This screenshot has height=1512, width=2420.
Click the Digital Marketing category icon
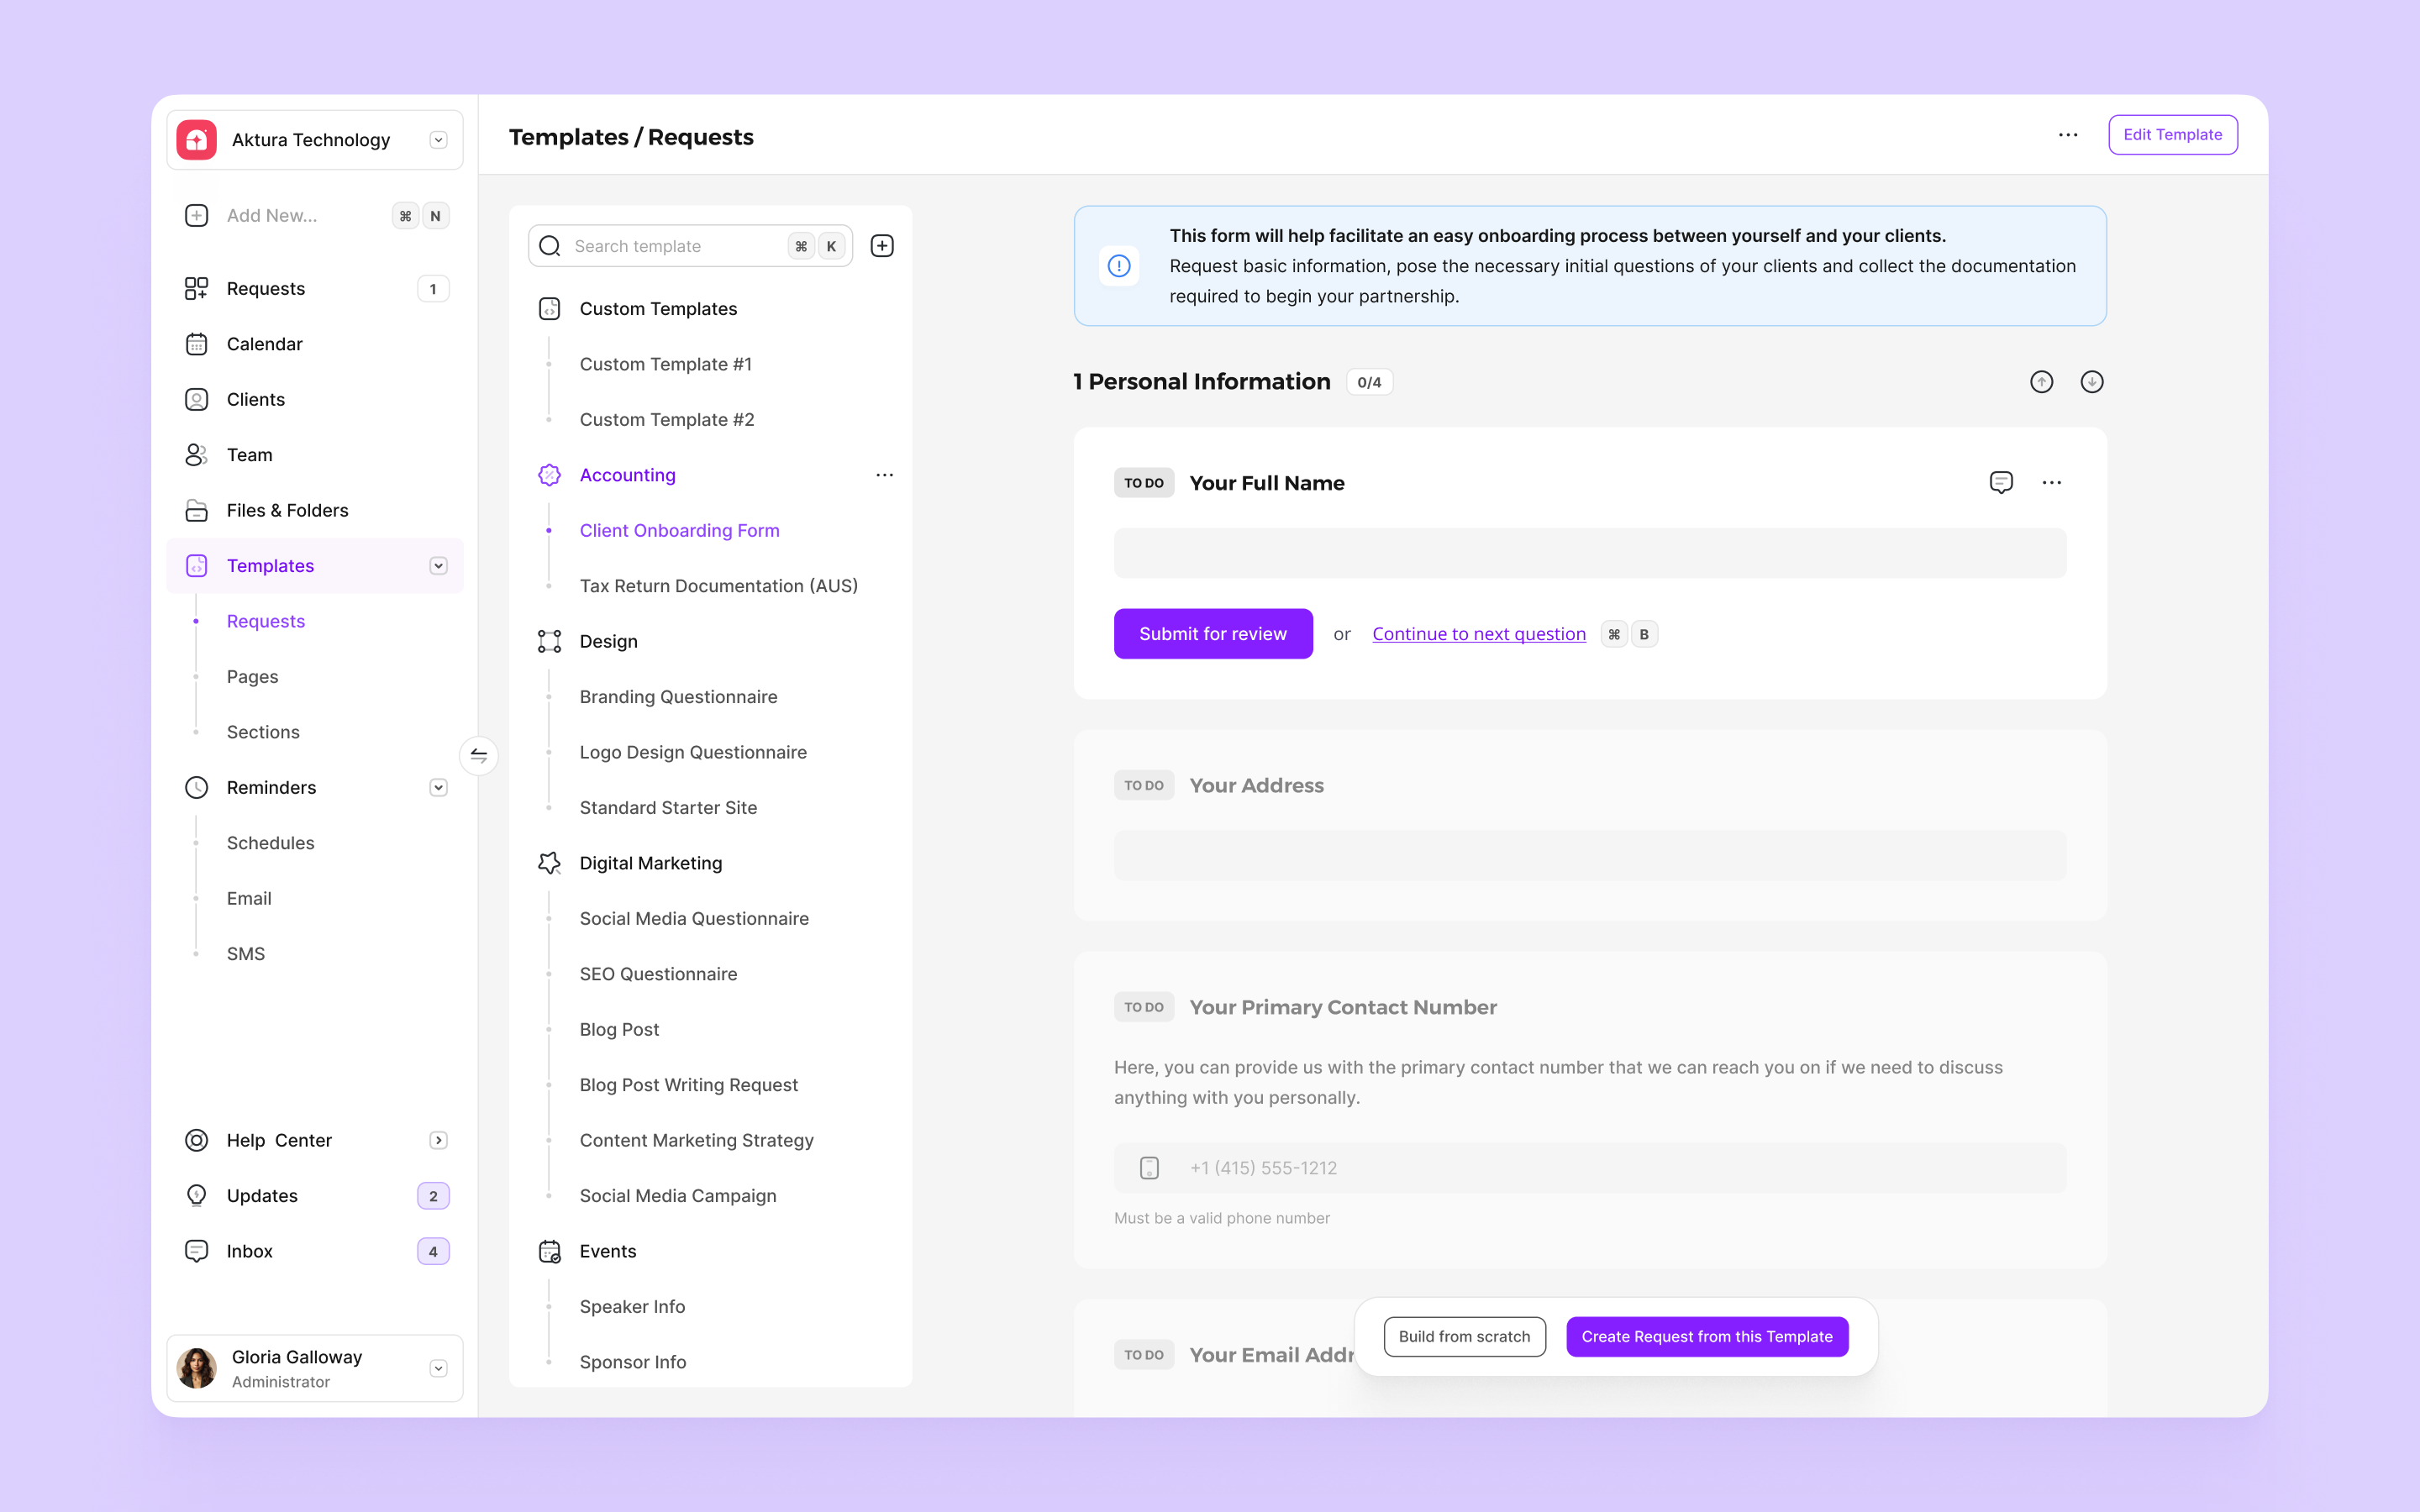pyautogui.click(x=550, y=864)
